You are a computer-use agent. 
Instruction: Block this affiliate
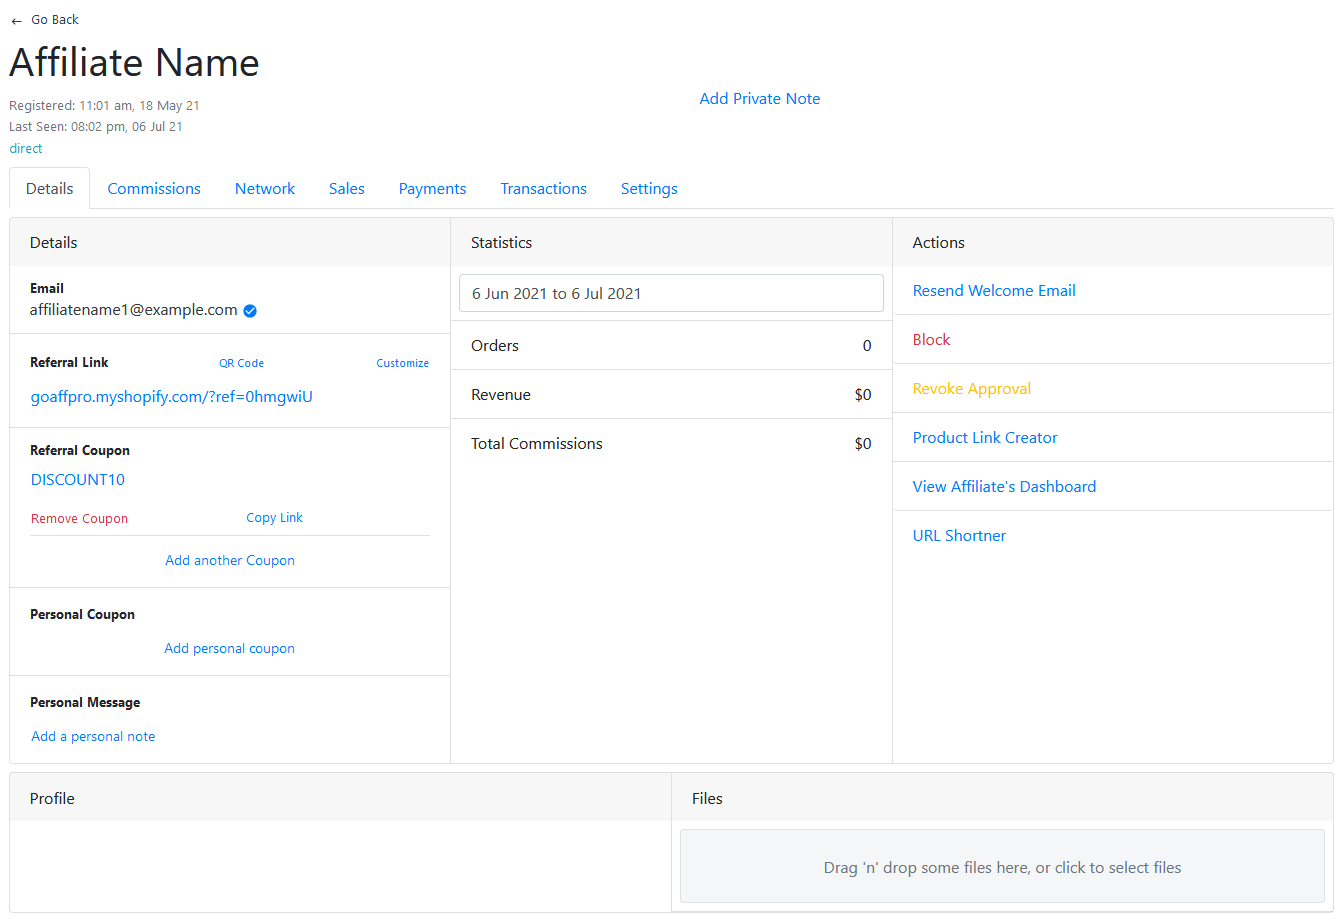[x=931, y=340]
